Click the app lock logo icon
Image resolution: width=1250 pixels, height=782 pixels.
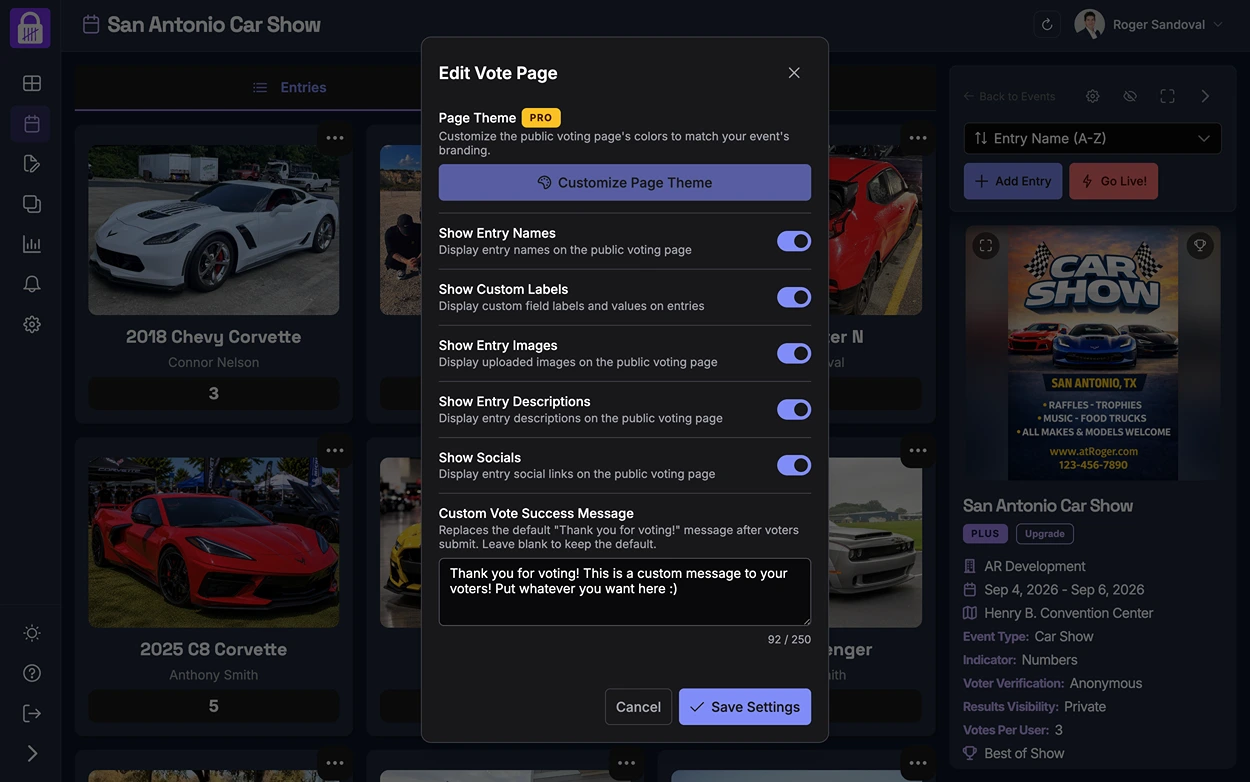click(x=30, y=28)
